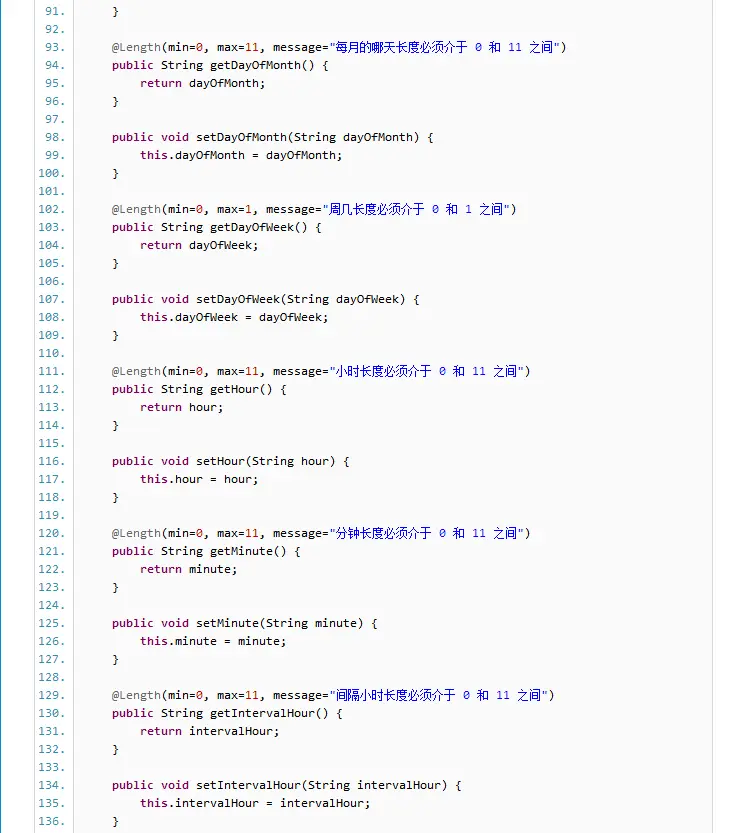Viewport: 739px width, 833px height.
Task: Click 'this.hour = hour;' statement
Action: coord(199,479)
